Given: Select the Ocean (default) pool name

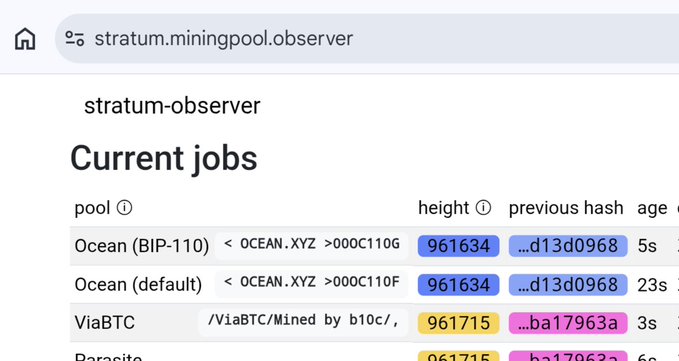Looking at the screenshot, I should (x=138, y=284).
